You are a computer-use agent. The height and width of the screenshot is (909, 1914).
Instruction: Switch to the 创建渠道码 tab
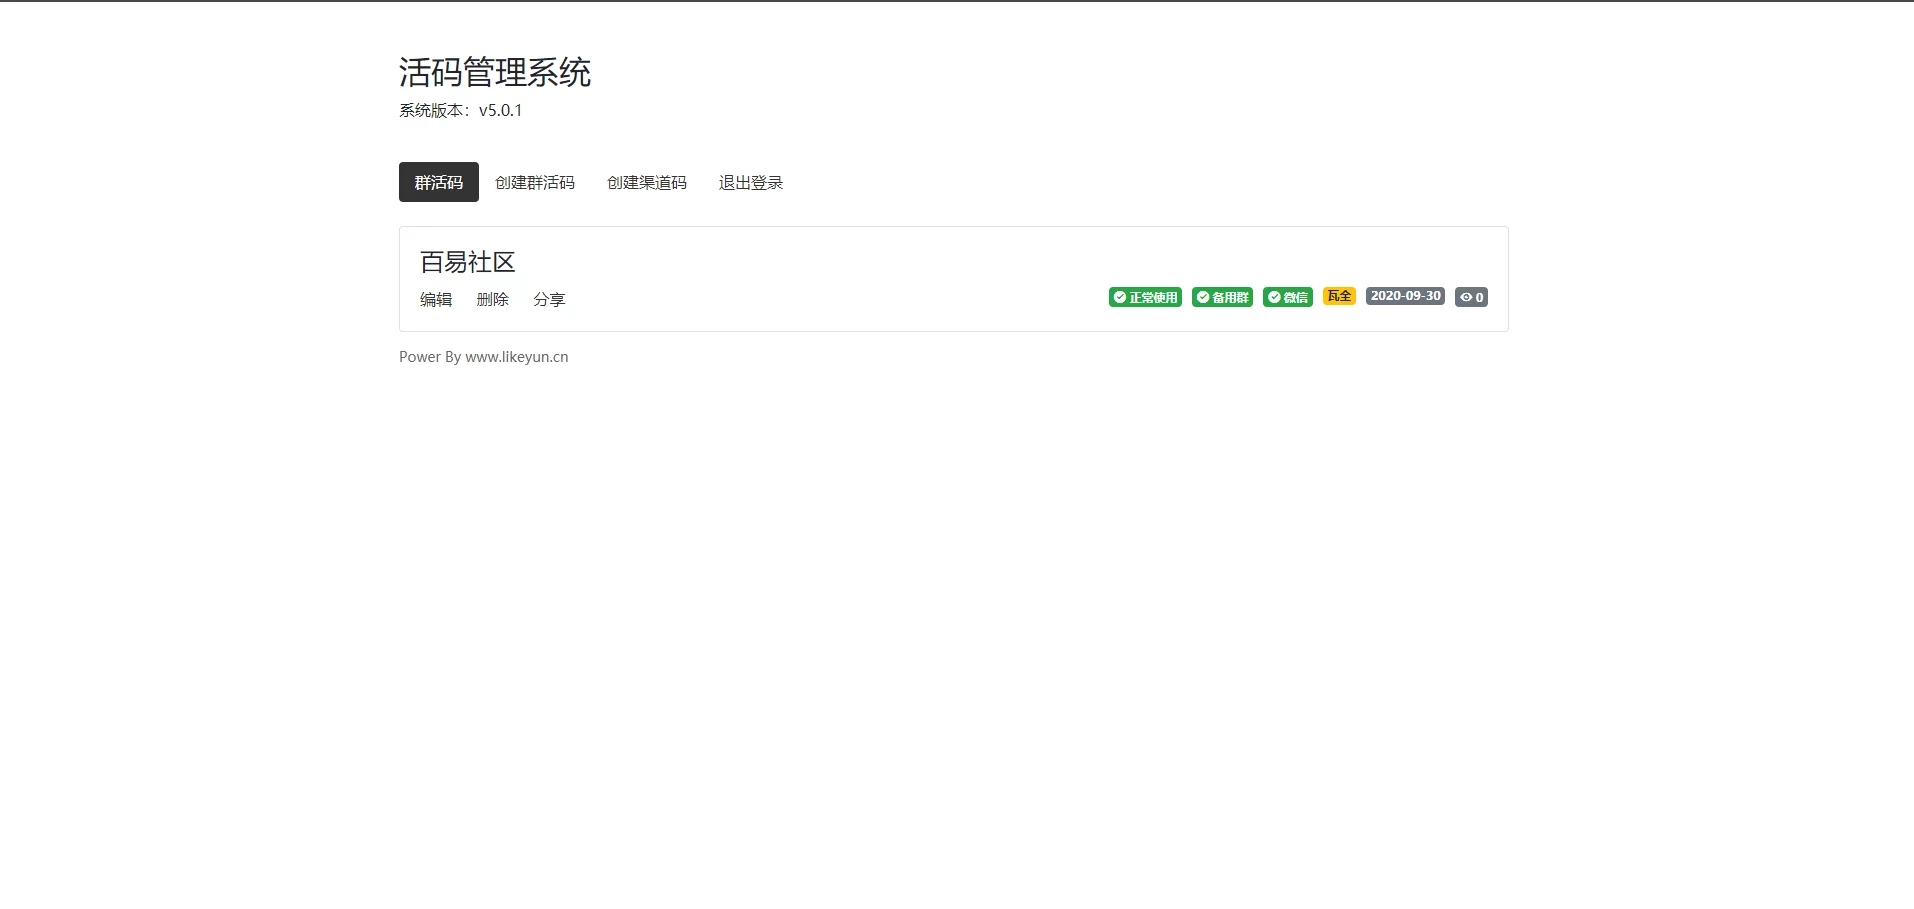point(646,182)
